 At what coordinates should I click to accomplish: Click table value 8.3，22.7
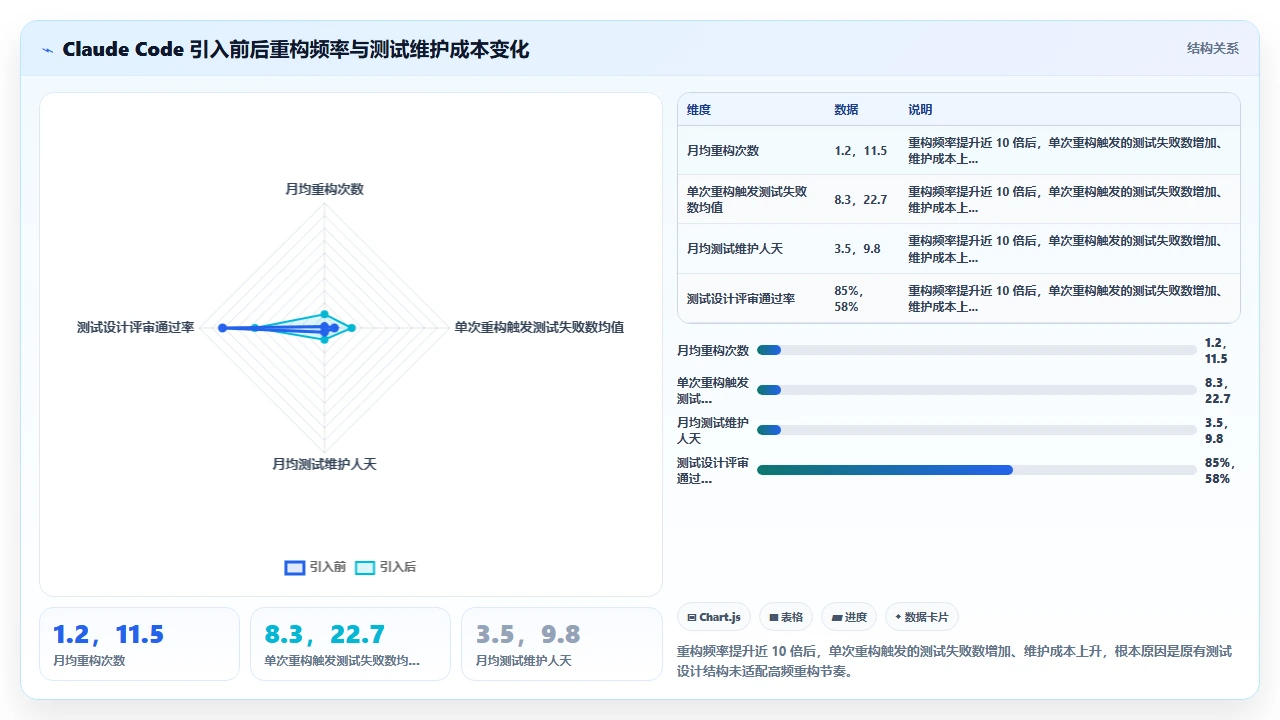(x=860, y=200)
